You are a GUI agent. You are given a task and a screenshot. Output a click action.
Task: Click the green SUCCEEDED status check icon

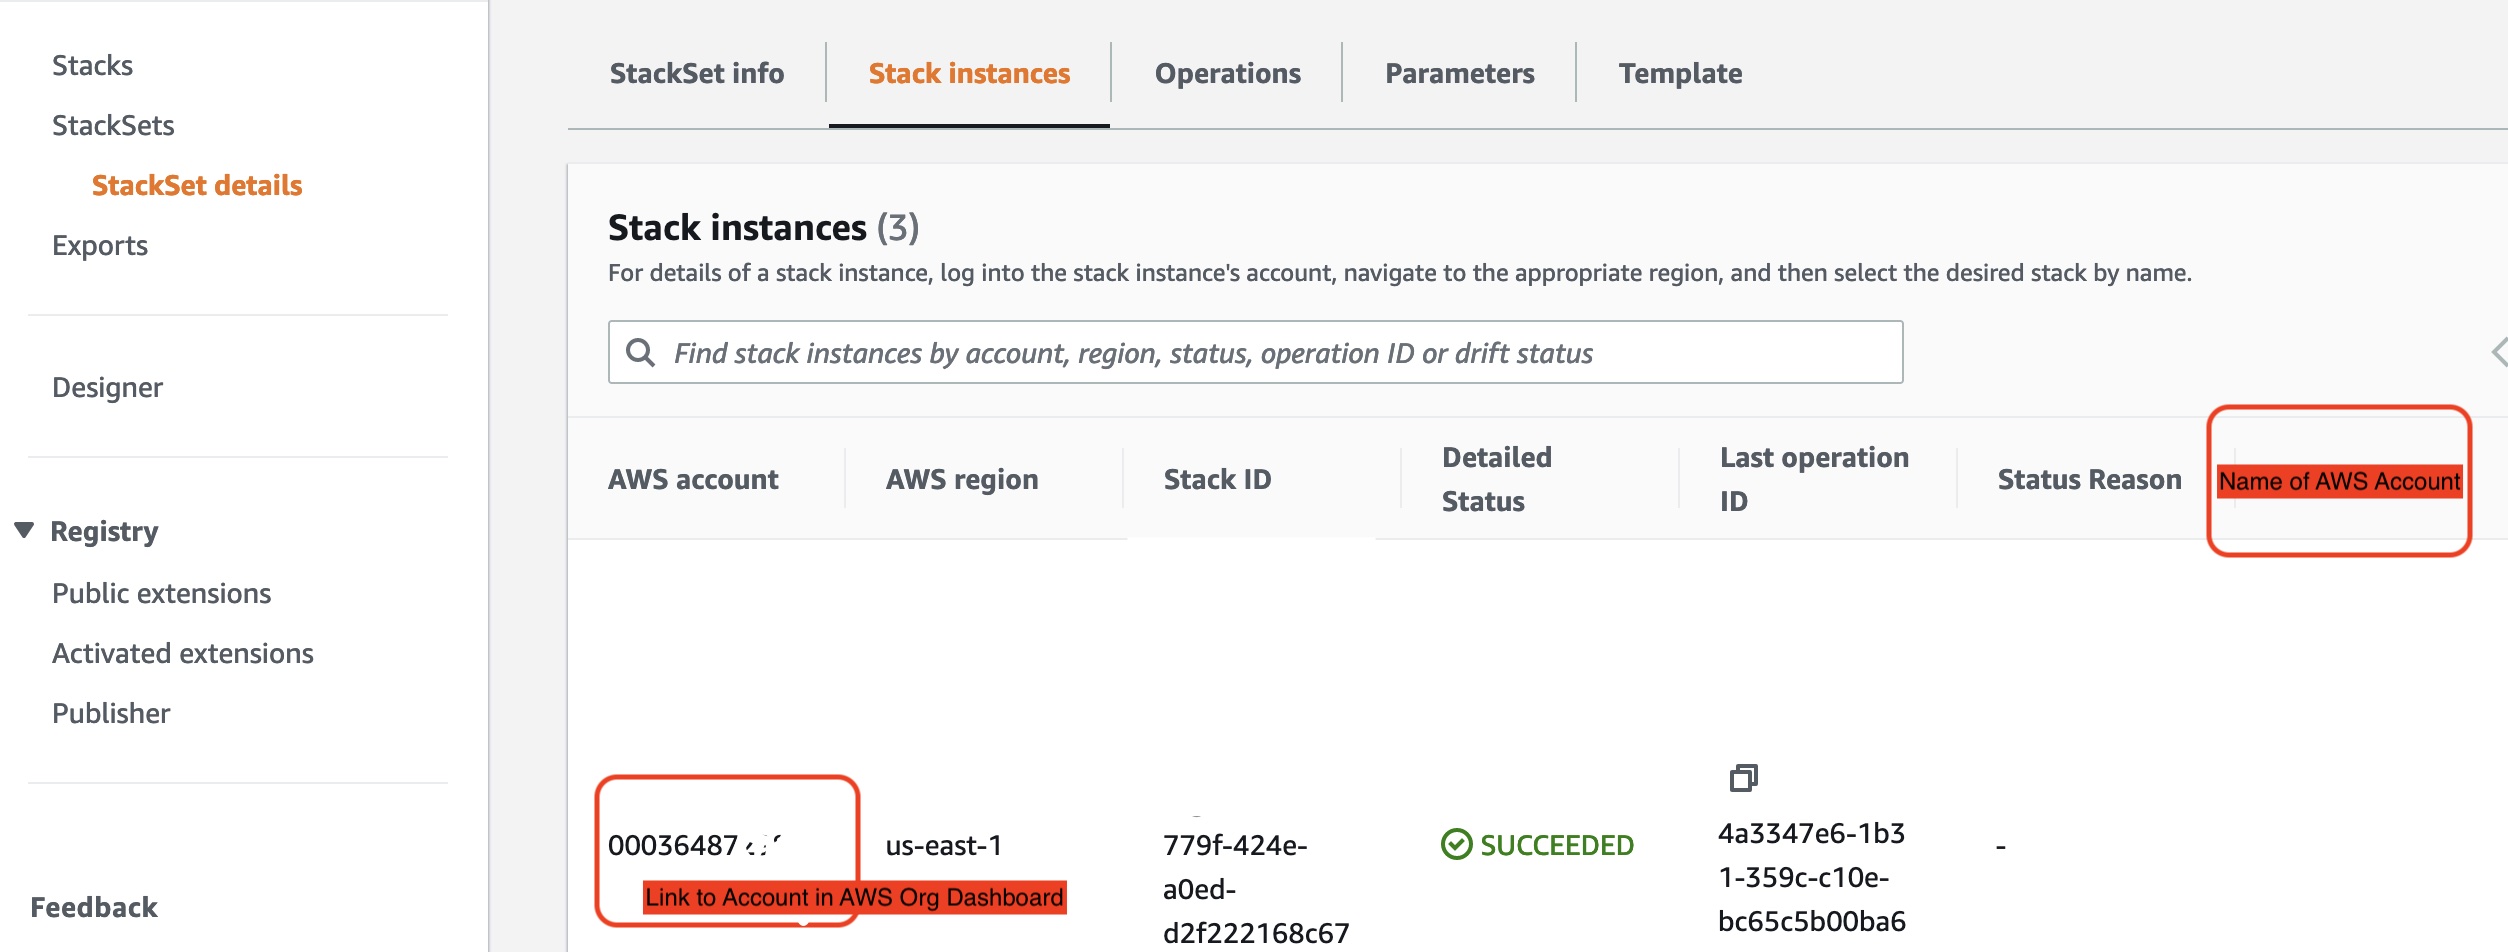(x=1455, y=844)
